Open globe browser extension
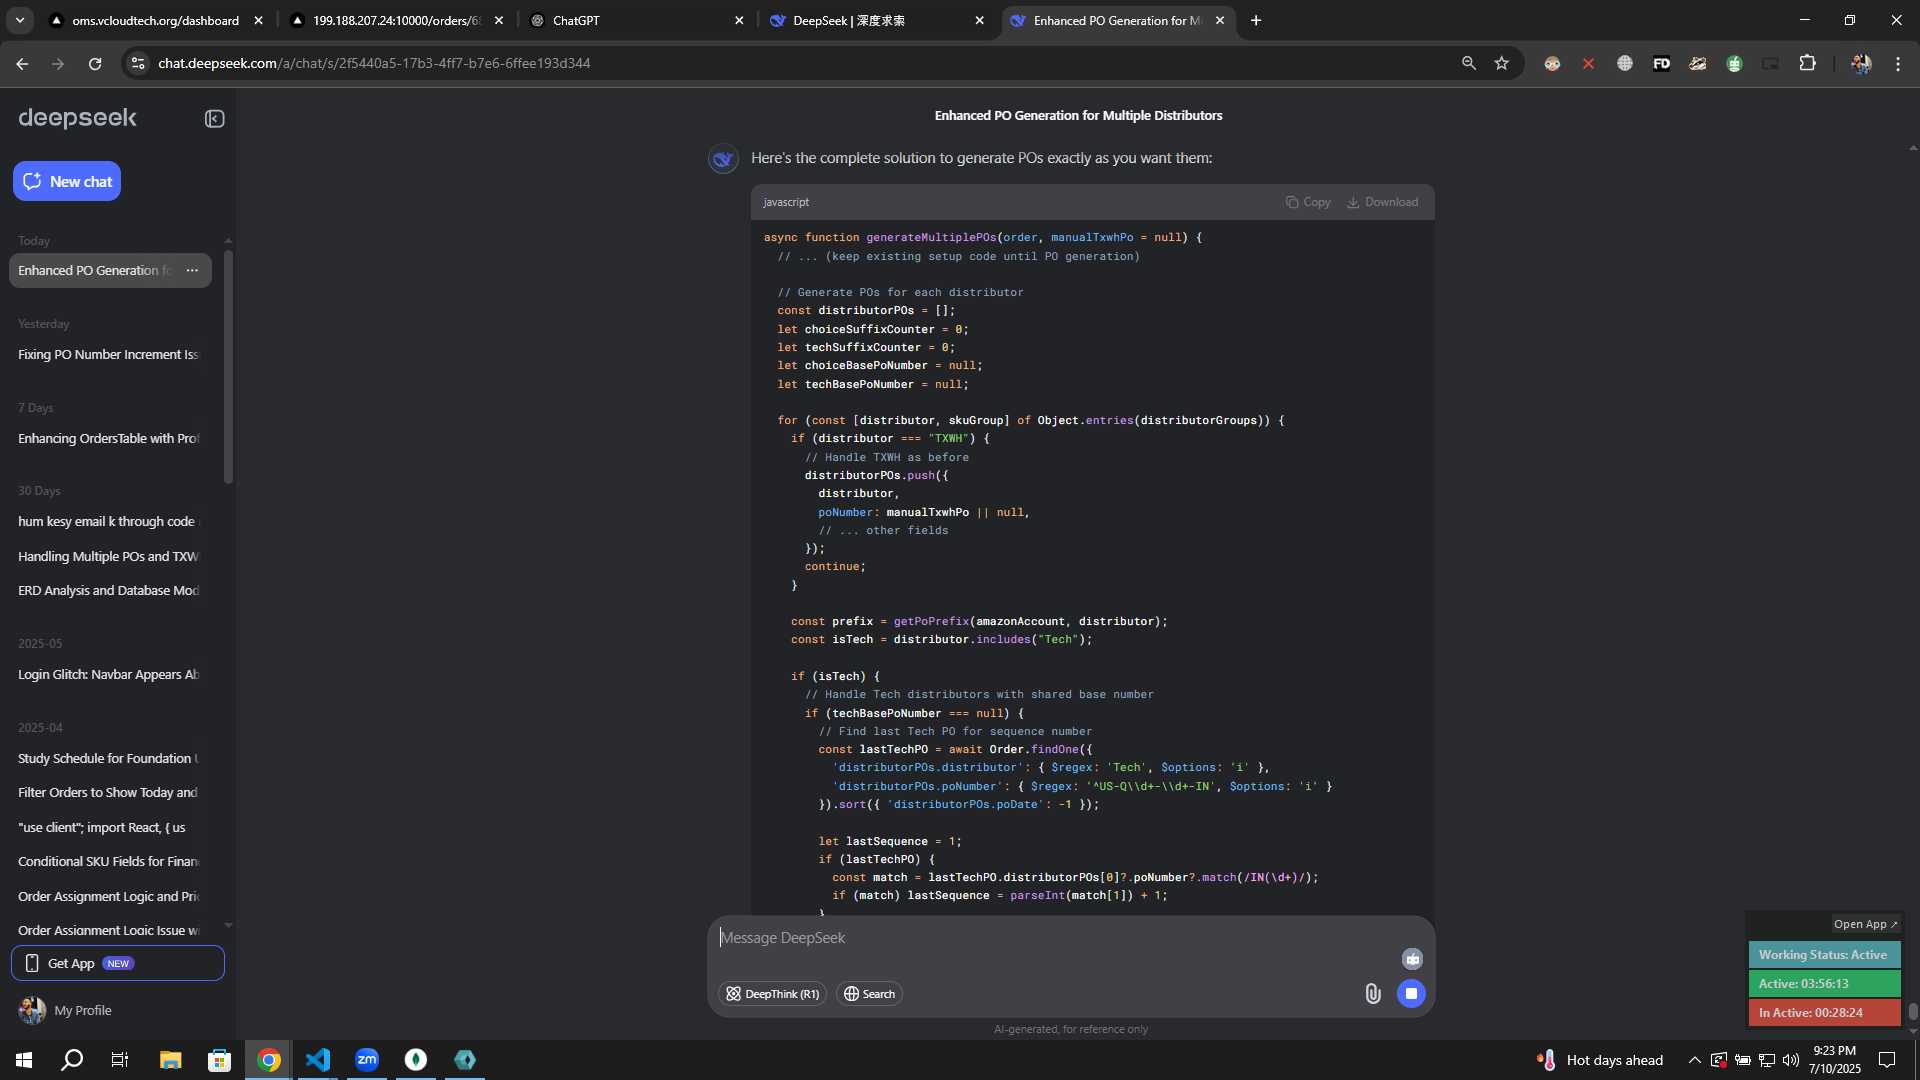Viewport: 1920px width, 1080px height. 1625,63
